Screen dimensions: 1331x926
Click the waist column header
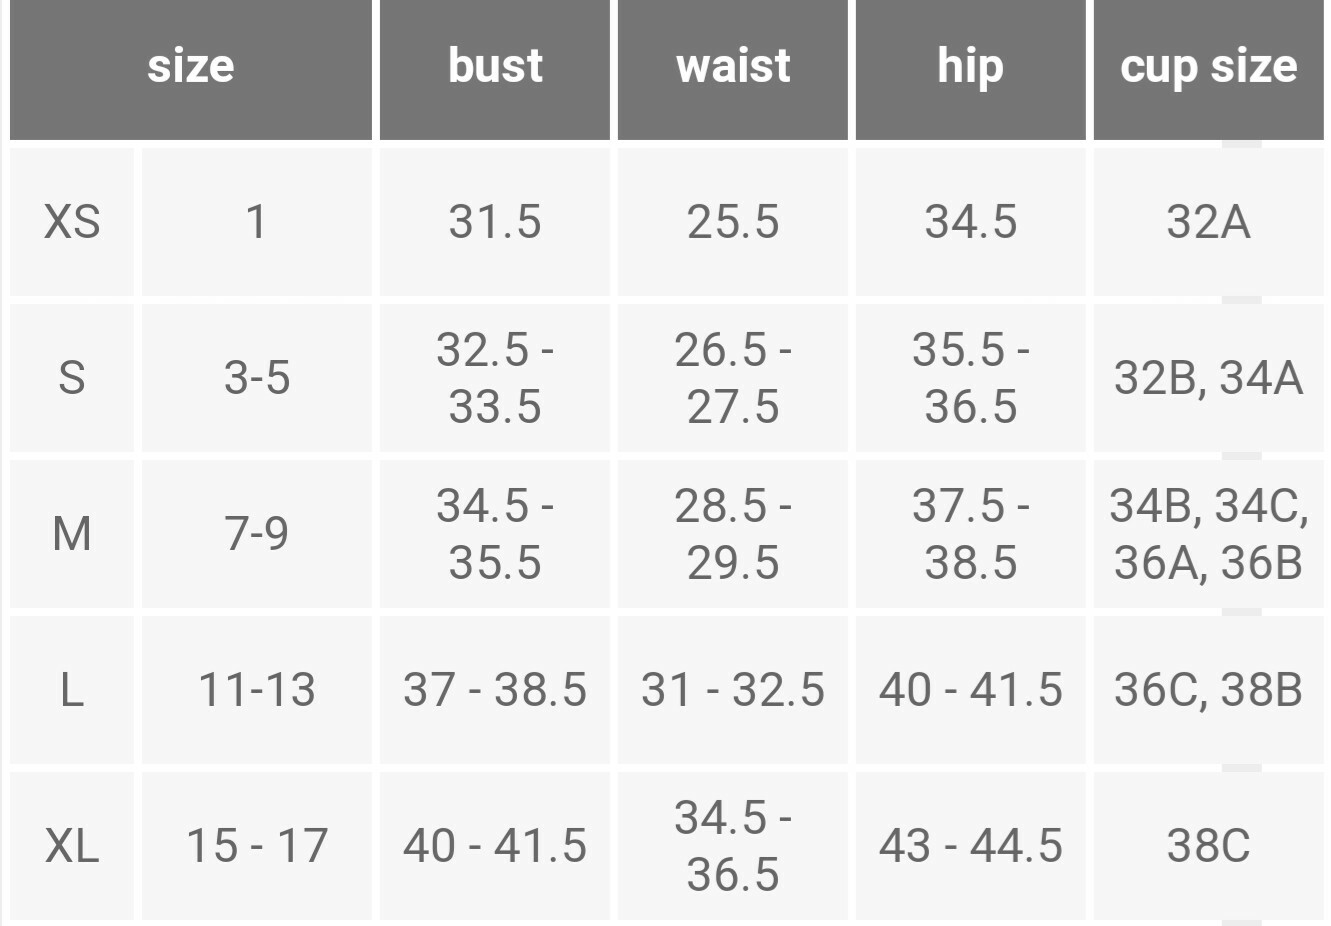(733, 69)
